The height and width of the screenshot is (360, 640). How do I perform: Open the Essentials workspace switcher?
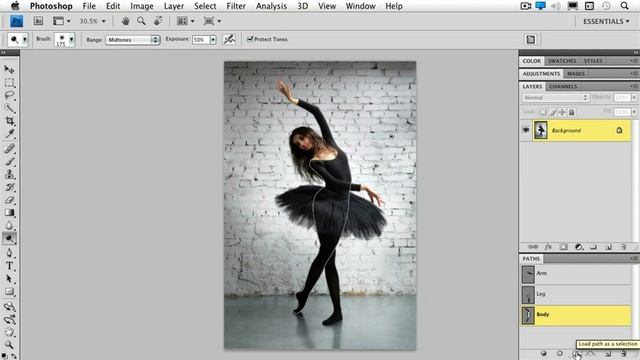pos(606,21)
